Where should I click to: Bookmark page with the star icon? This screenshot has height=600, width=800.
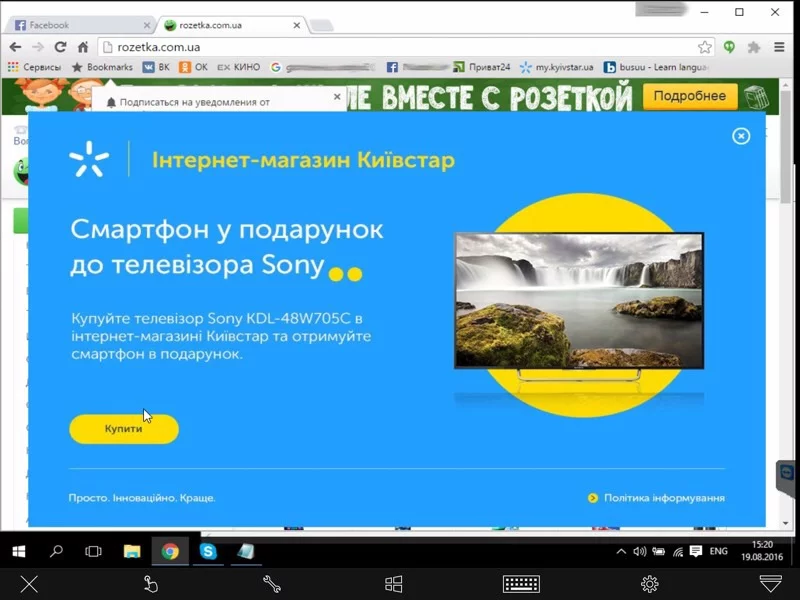tap(705, 47)
